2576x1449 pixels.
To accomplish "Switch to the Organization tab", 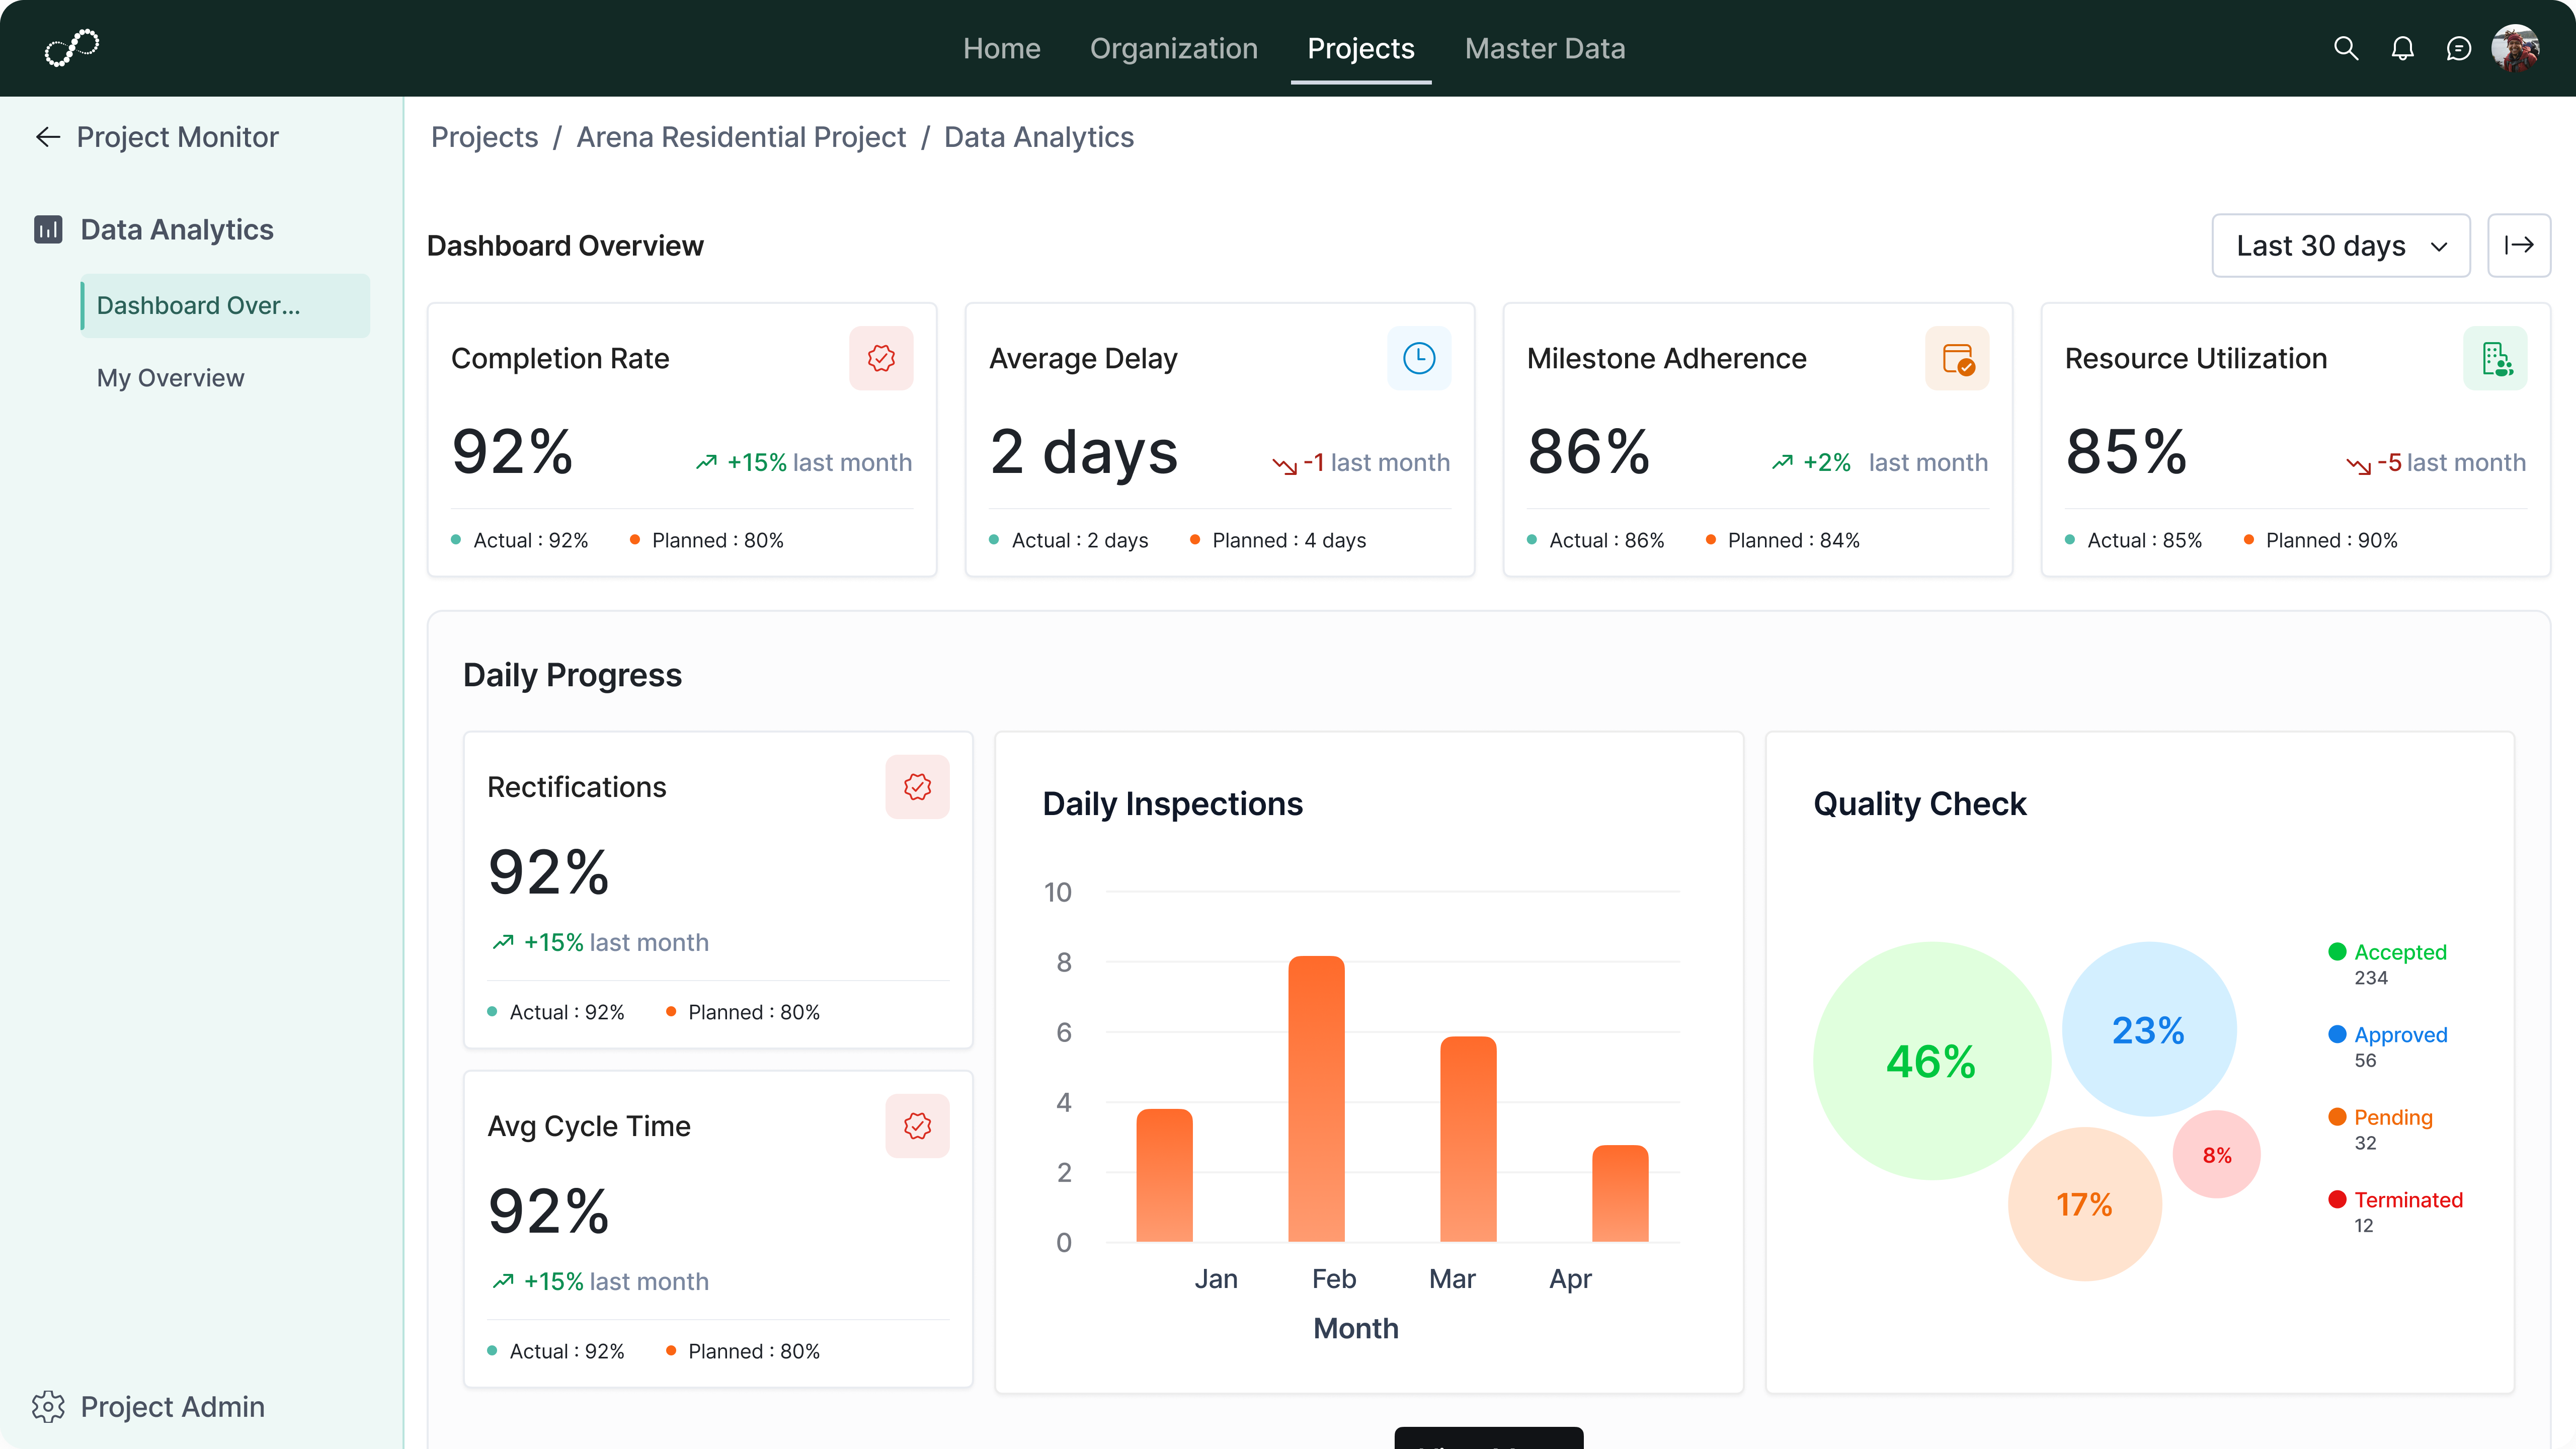I will [1173, 48].
